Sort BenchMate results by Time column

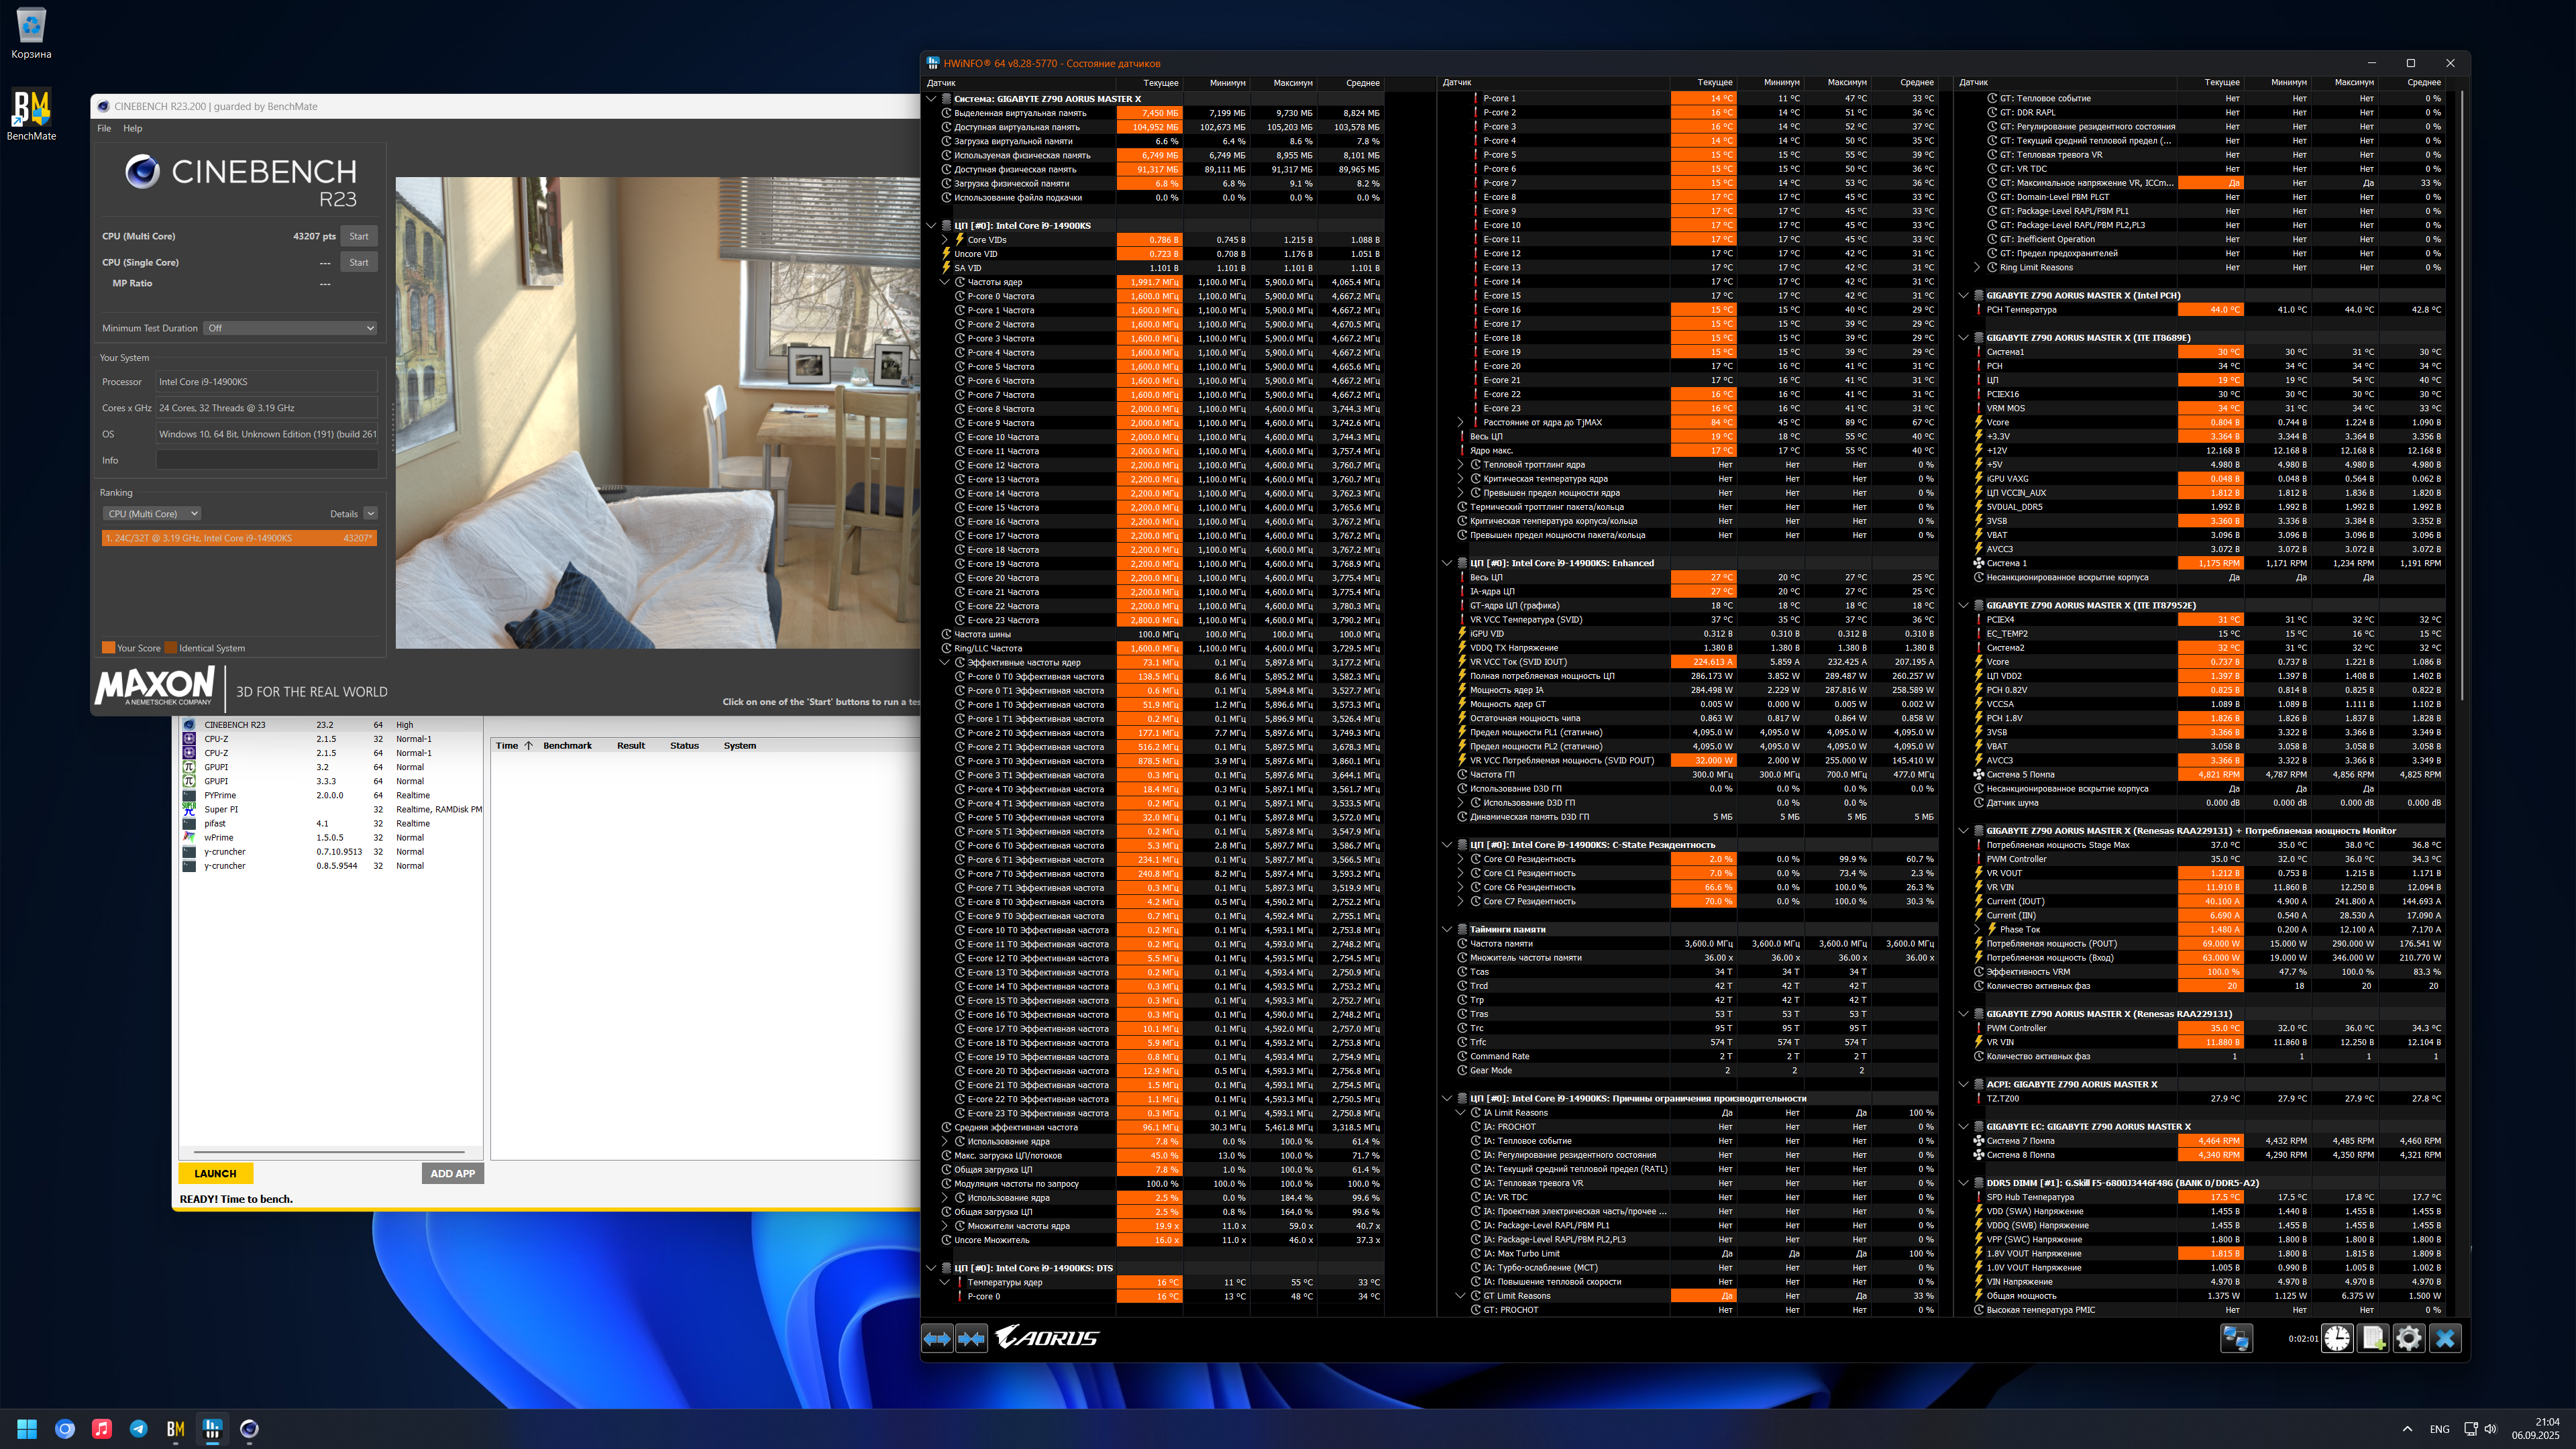click(514, 746)
